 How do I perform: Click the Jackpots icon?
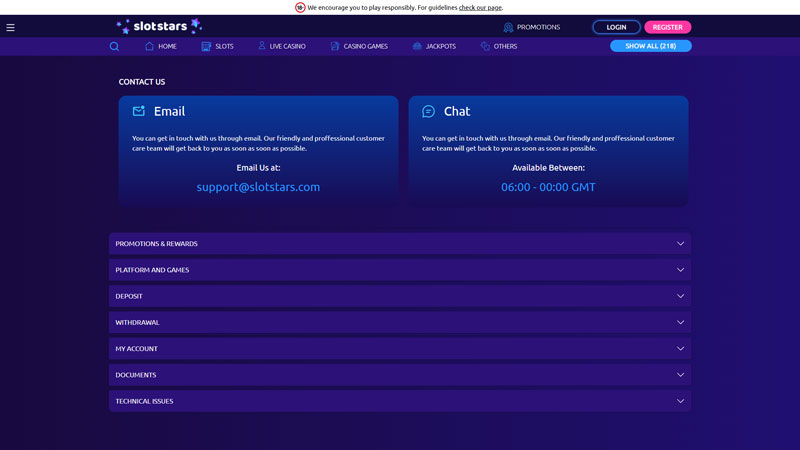tap(417, 46)
